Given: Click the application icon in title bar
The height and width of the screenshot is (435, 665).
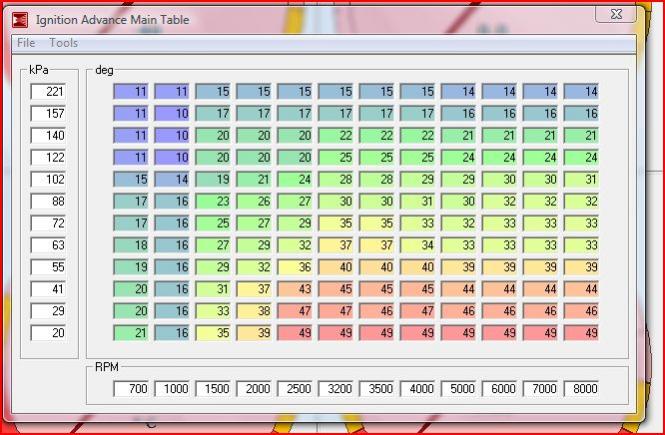Looking at the screenshot, I should (21, 20).
